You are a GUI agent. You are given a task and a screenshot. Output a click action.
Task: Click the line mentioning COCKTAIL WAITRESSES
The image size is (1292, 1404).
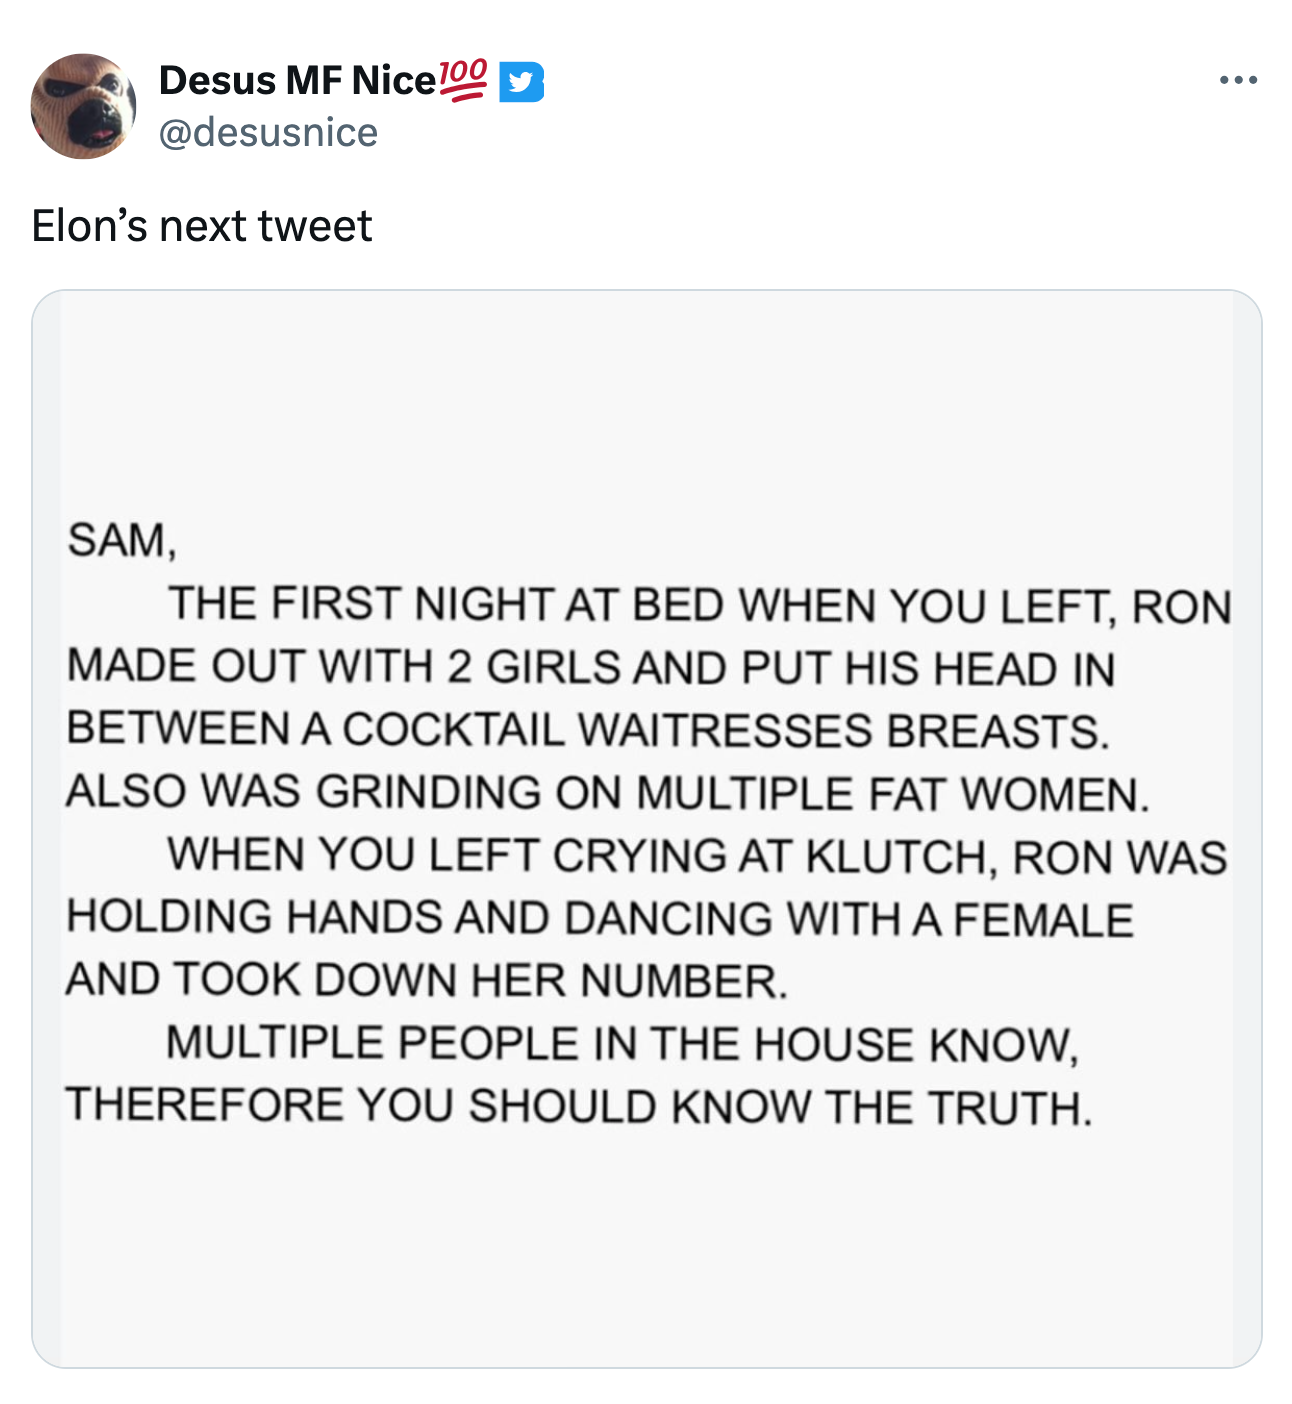tap(588, 730)
